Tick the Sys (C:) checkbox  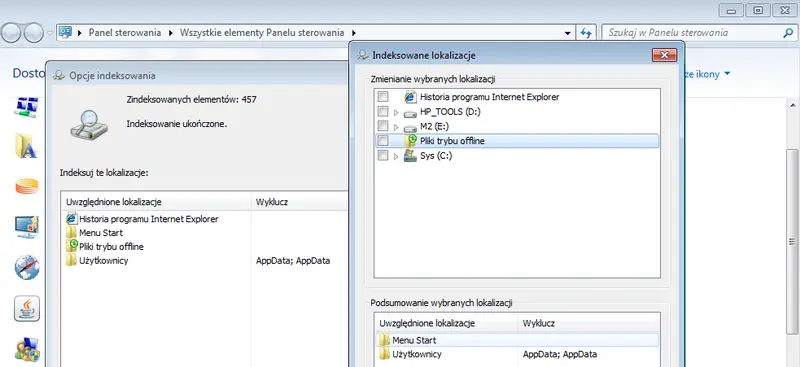point(383,156)
